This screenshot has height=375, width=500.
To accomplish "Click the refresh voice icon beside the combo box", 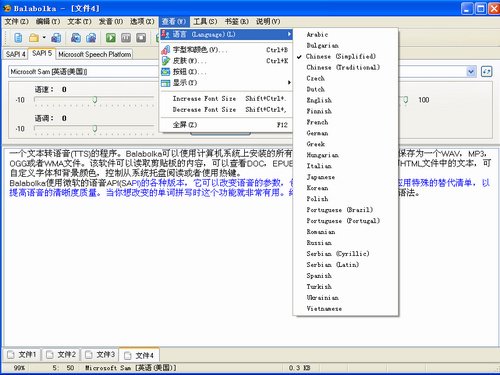I will pyautogui.click(x=486, y=72).
